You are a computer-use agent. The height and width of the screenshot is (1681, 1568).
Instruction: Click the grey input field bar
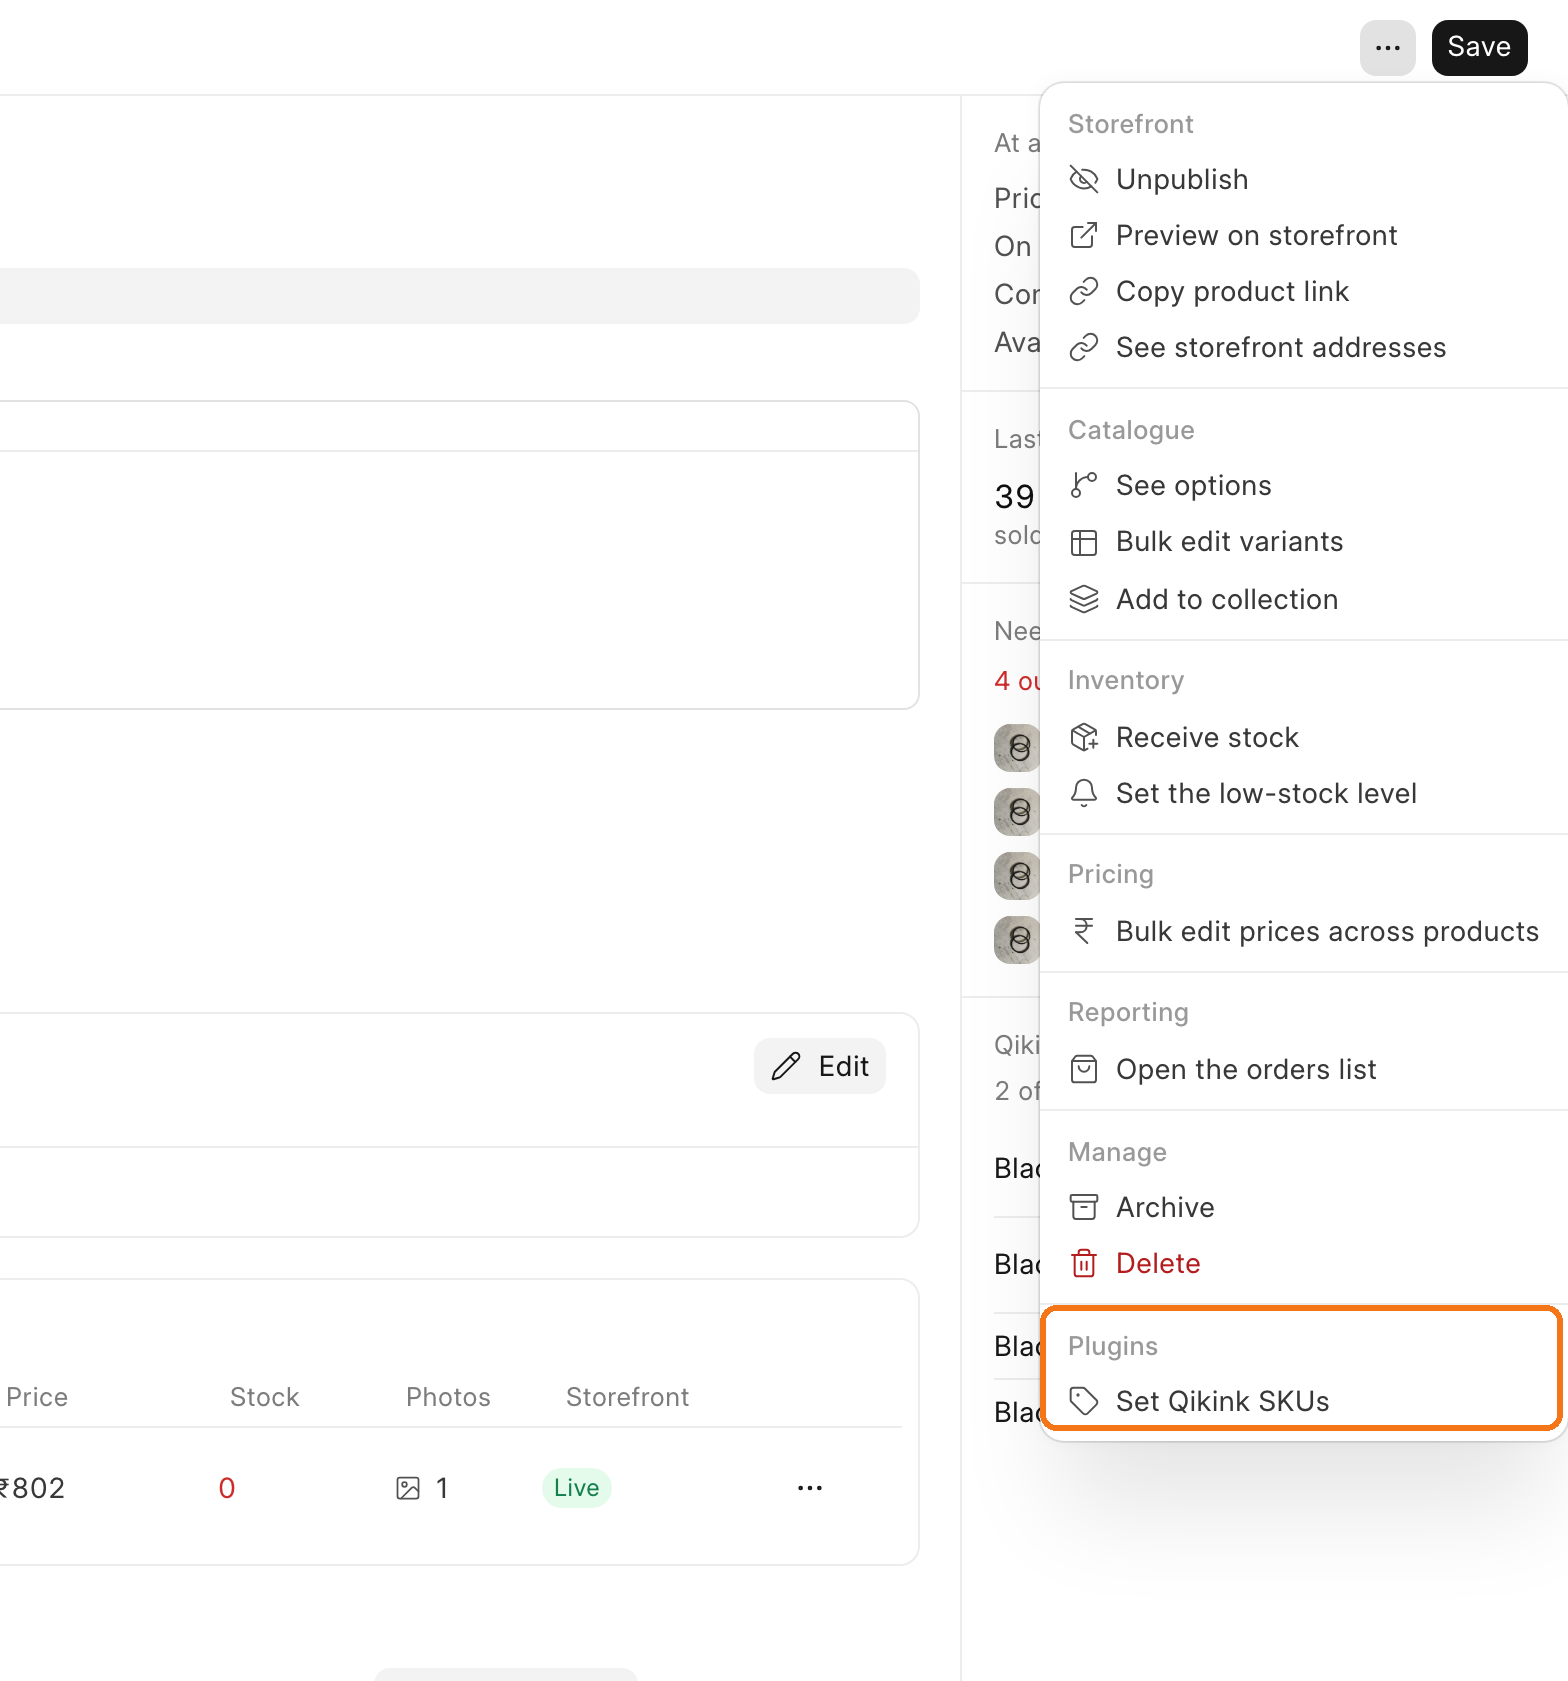(459, 295)
